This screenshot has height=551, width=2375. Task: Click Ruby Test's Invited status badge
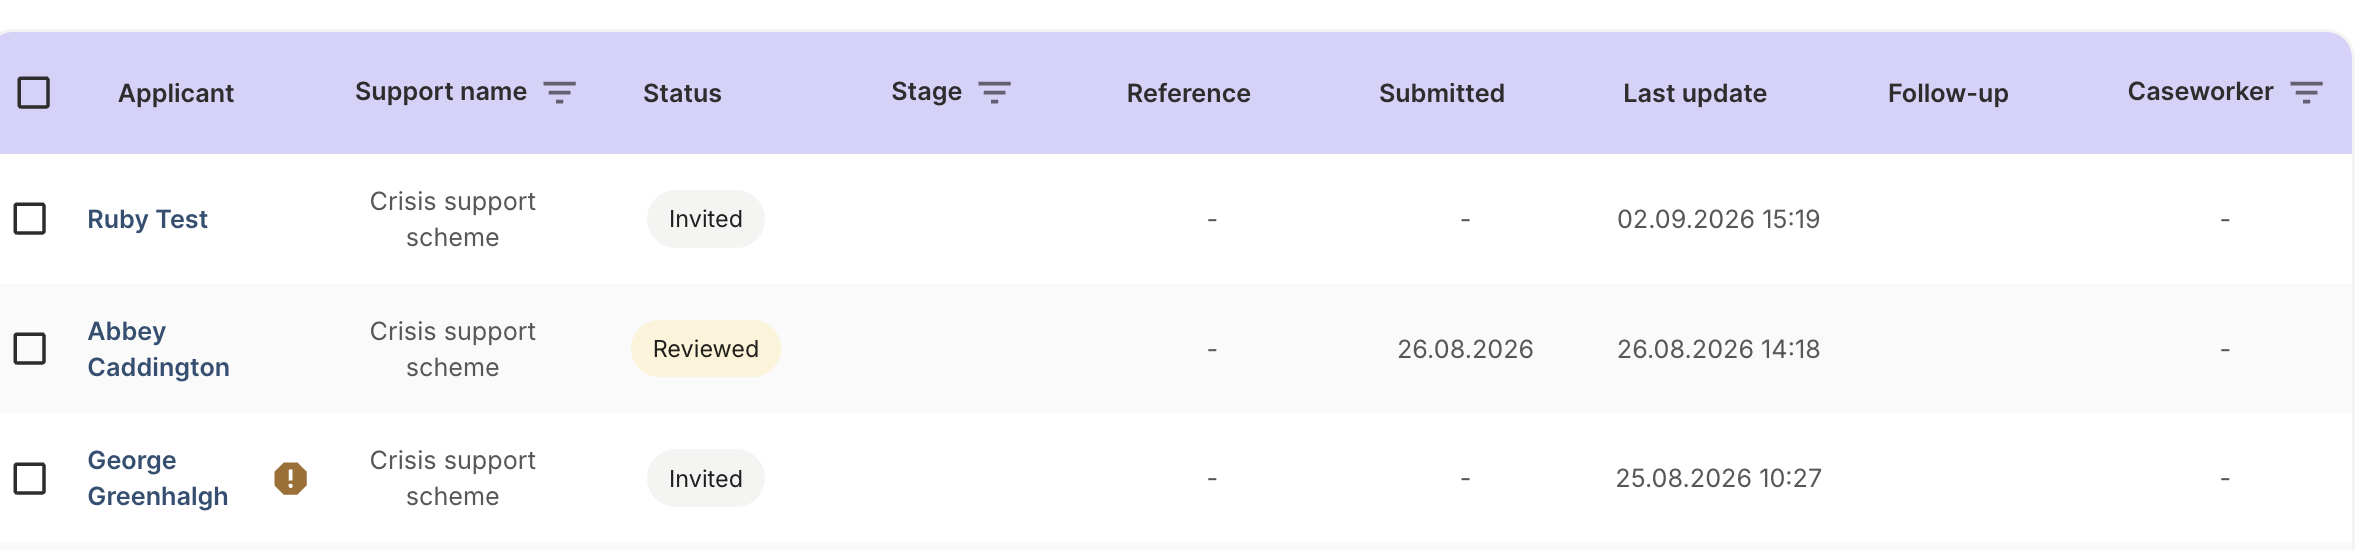pyautogui.click(x=706, y=218)
